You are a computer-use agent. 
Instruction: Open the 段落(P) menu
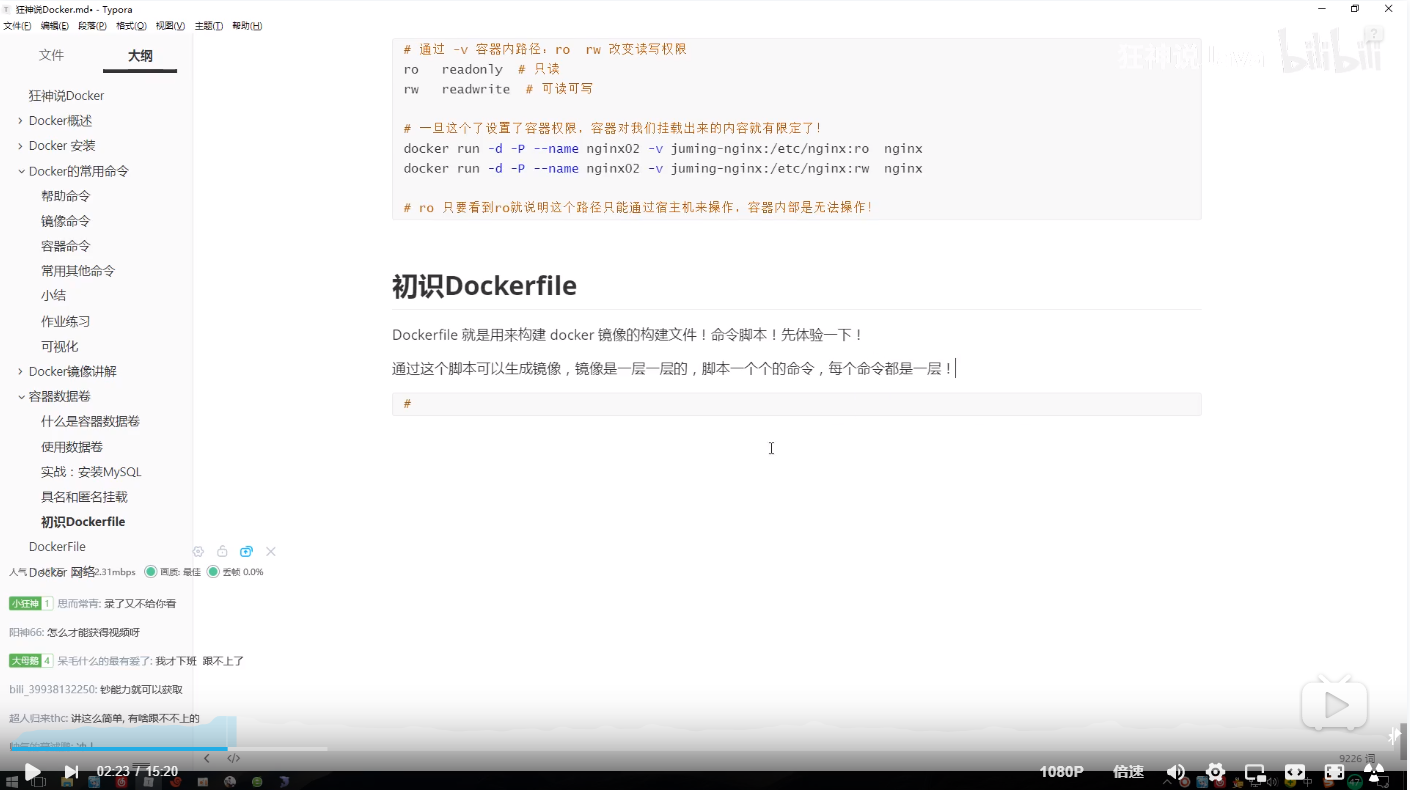93,26
